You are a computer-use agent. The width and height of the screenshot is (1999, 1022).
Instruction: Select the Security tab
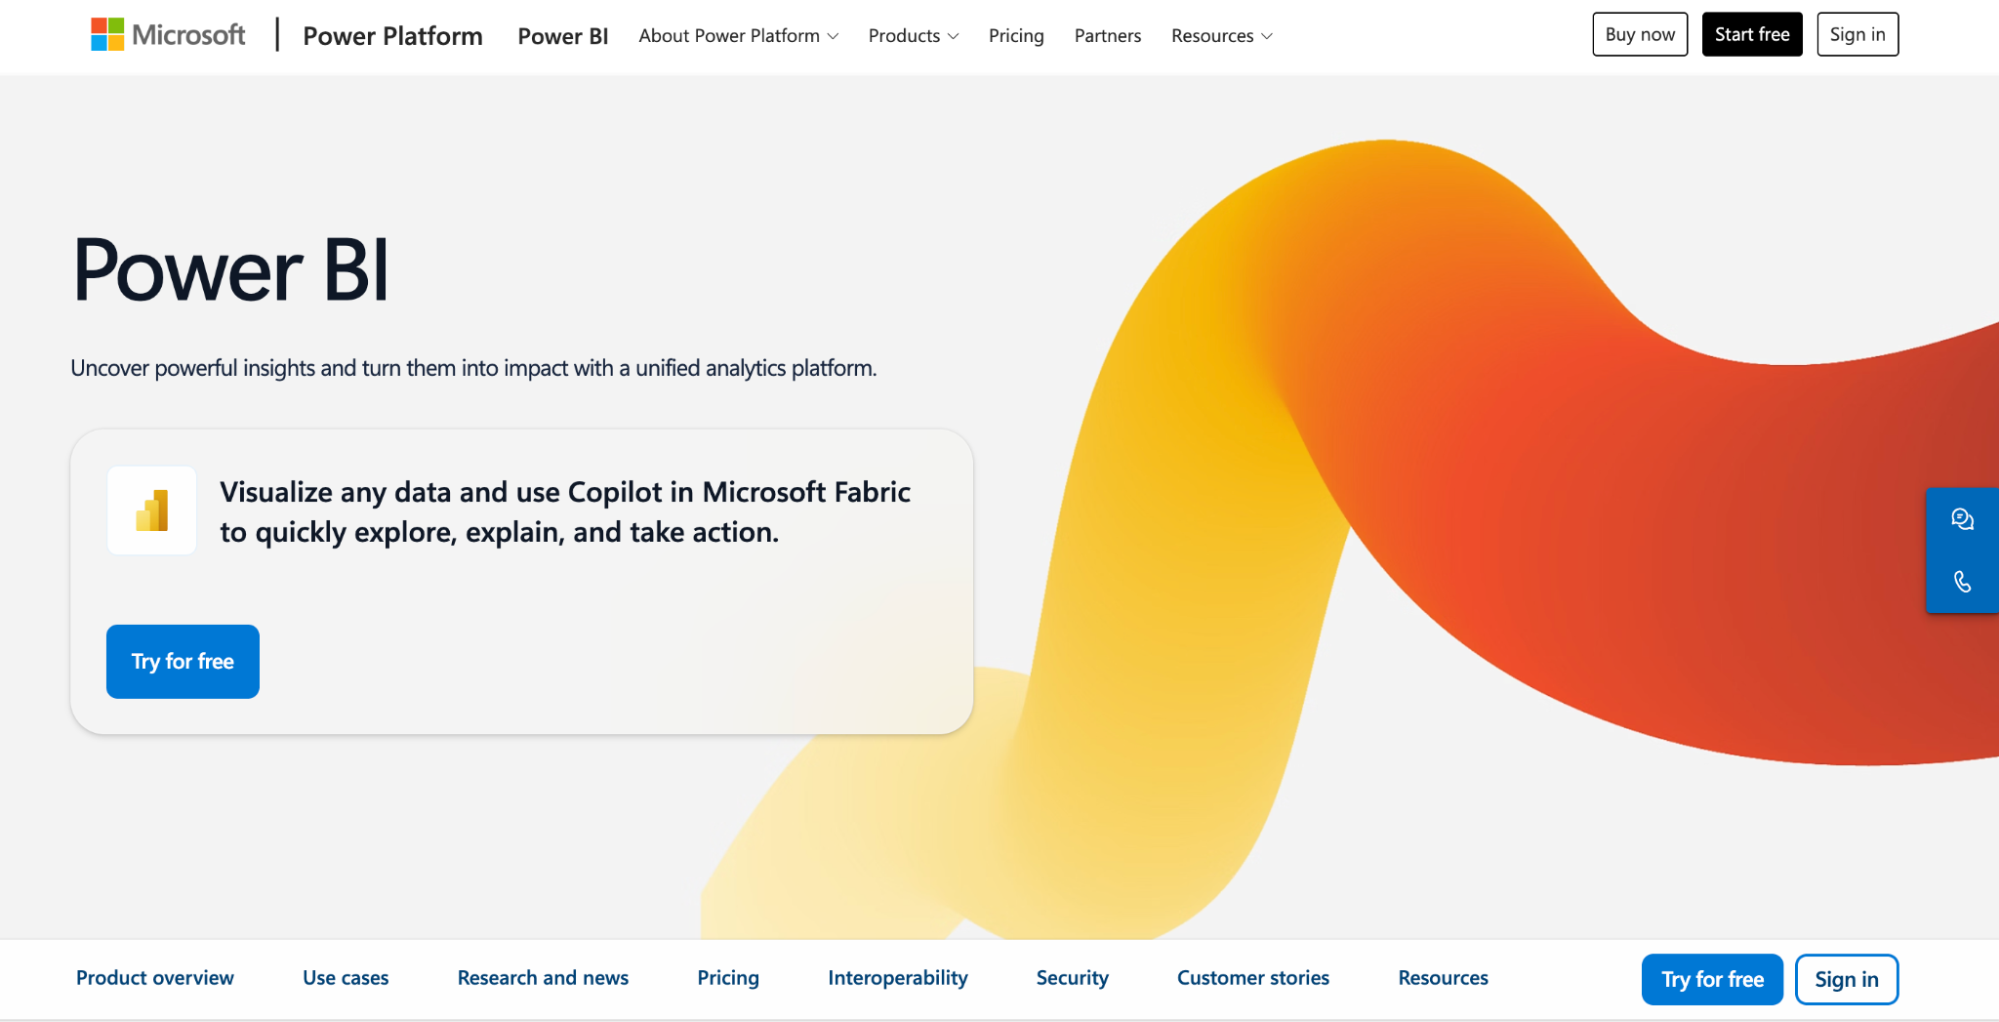tap(1072, 978)
